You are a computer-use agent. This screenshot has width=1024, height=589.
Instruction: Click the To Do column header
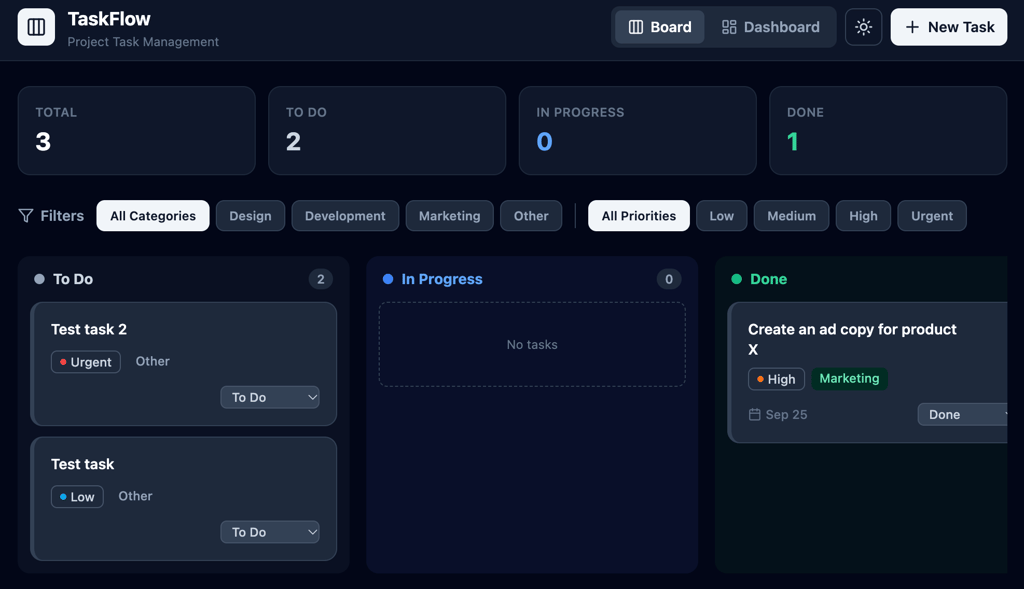coord(72,279)
